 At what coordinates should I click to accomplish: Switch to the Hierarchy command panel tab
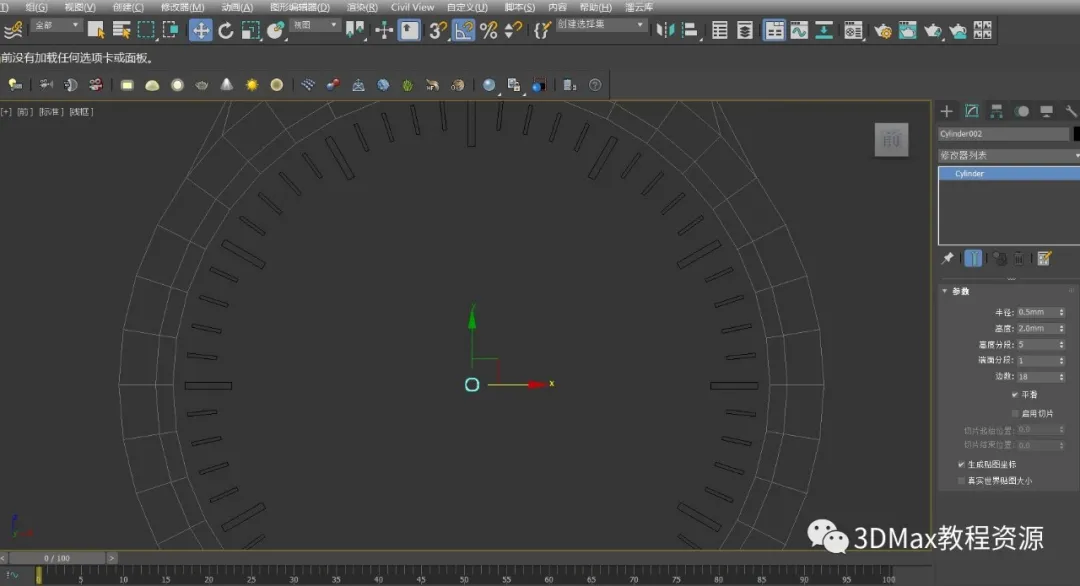(997, 111)
